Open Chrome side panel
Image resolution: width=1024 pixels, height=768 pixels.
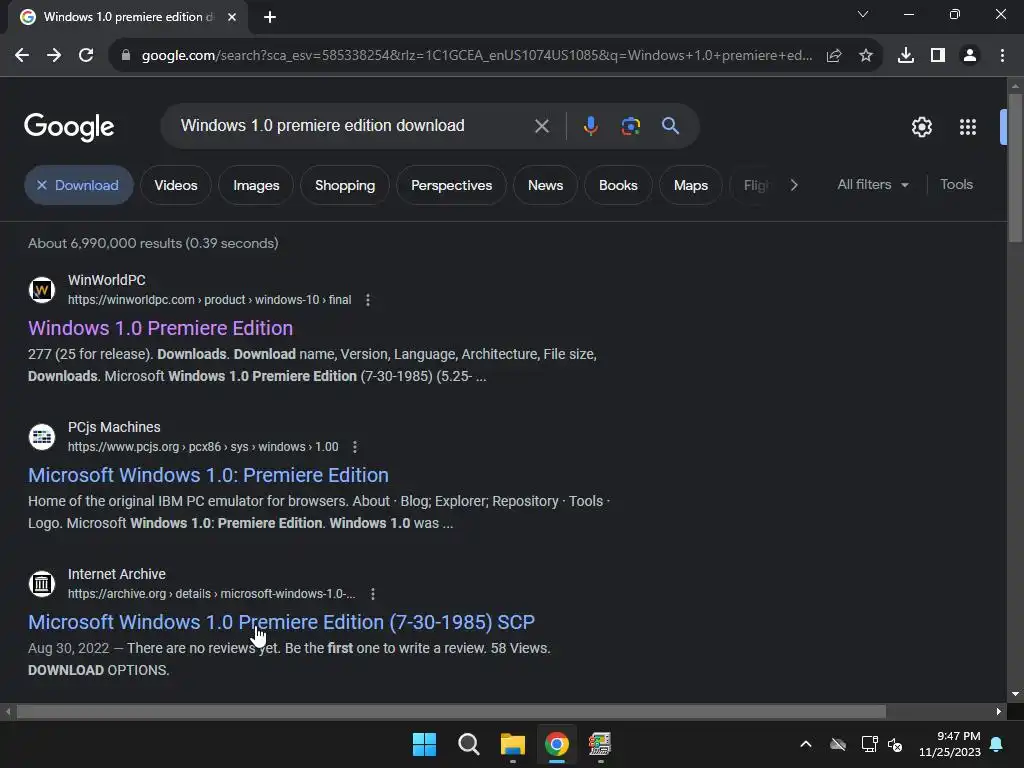[x=938, y=56]
